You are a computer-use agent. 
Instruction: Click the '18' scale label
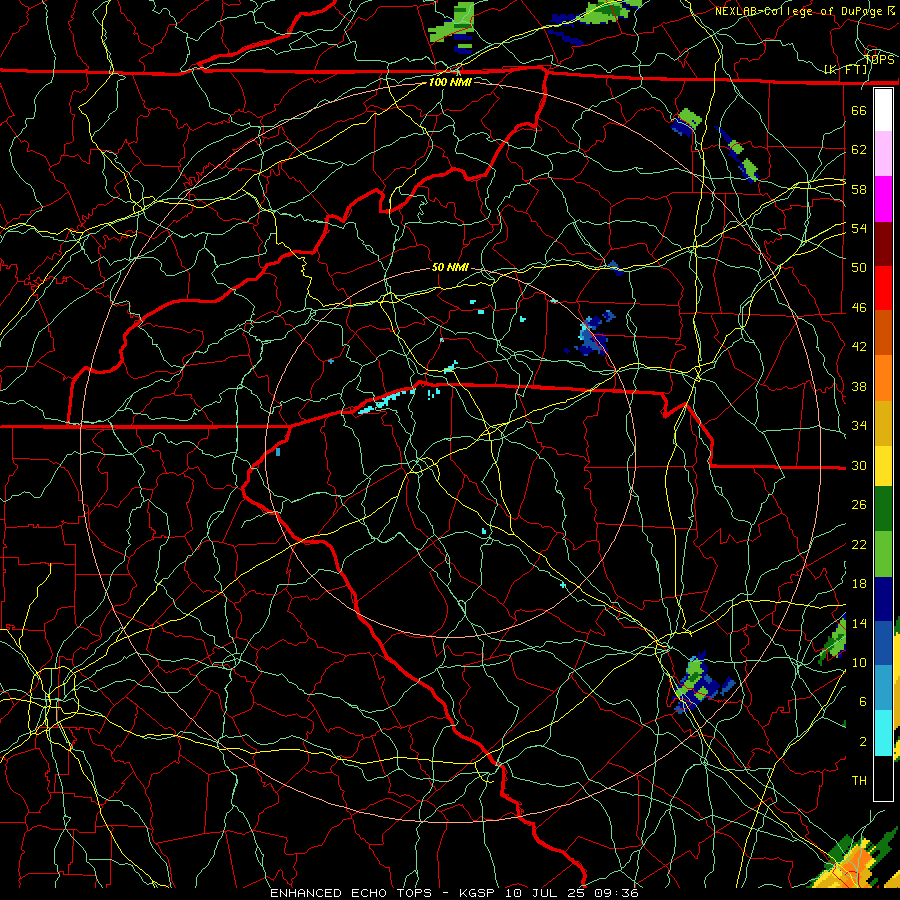tap(859, 584)
